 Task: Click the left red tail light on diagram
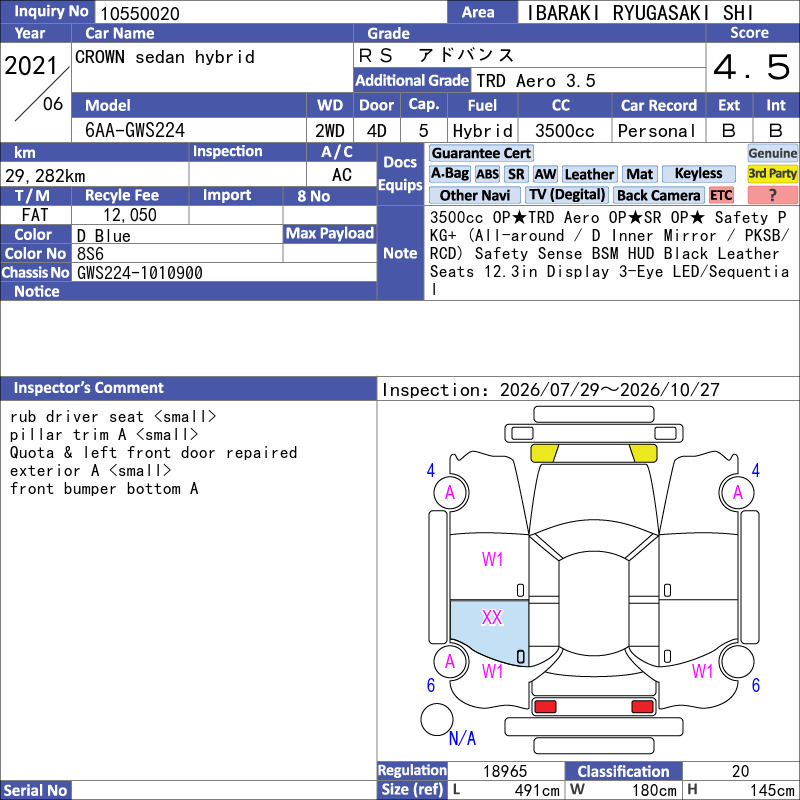545,707
